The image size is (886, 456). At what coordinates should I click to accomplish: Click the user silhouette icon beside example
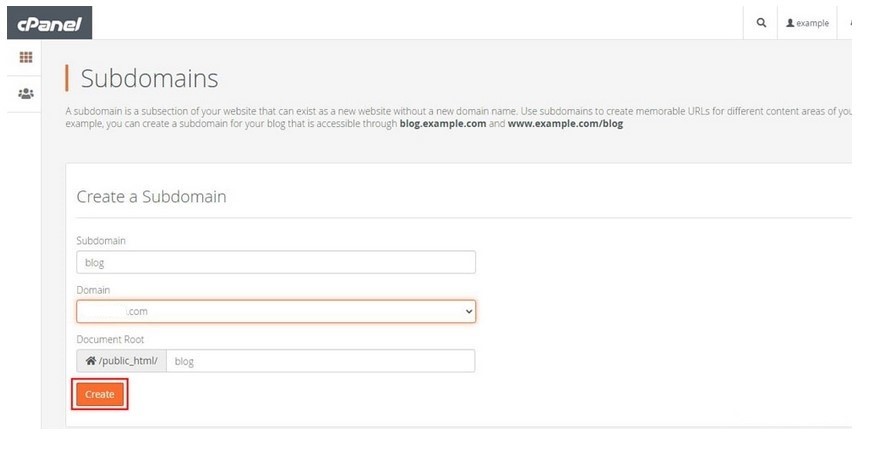[790, 23]
